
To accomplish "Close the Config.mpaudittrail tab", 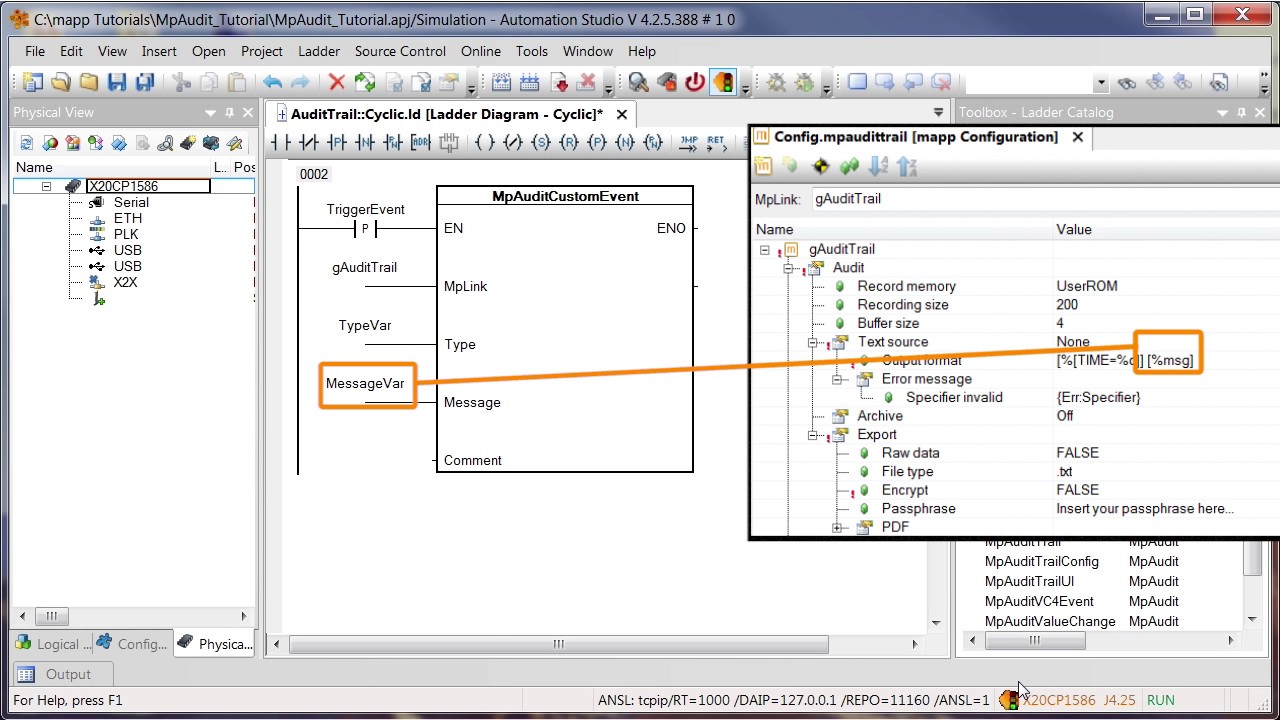I will click(x=1078, y=137).
